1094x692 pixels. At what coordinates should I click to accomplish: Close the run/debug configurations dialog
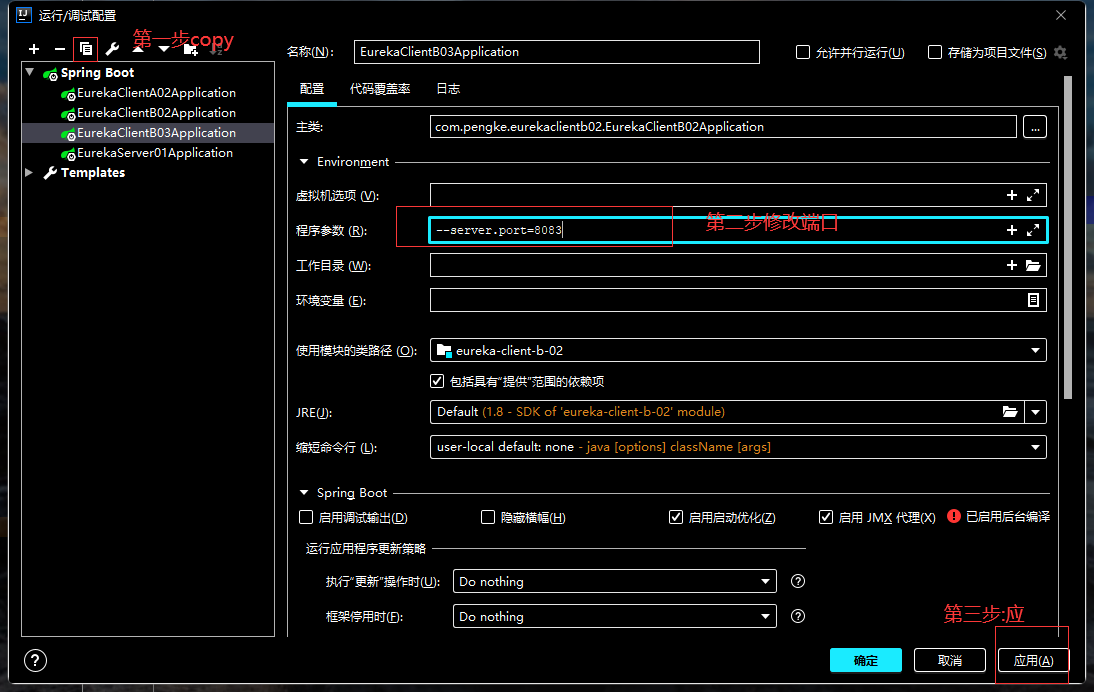coord(1061,15)
